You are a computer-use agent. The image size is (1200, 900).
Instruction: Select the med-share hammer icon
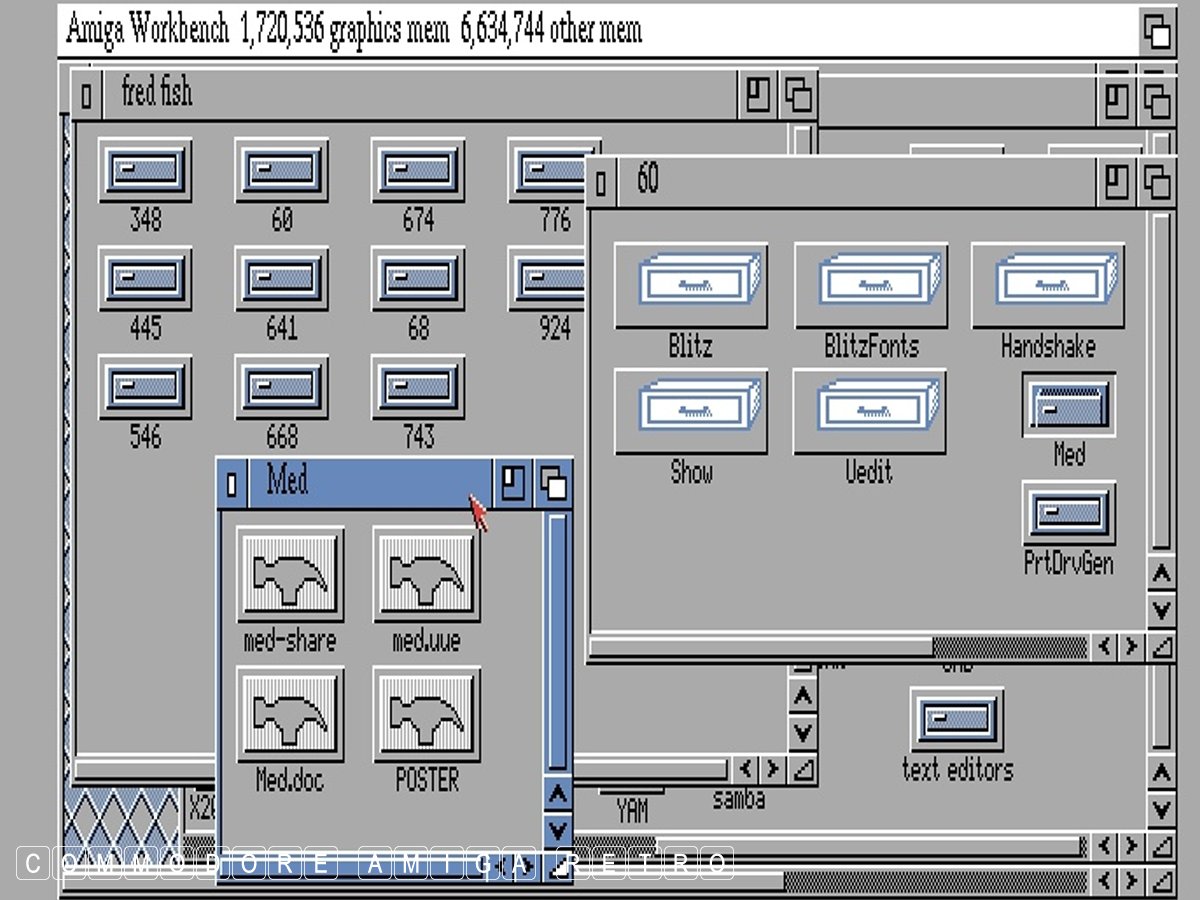click(290, 575)
